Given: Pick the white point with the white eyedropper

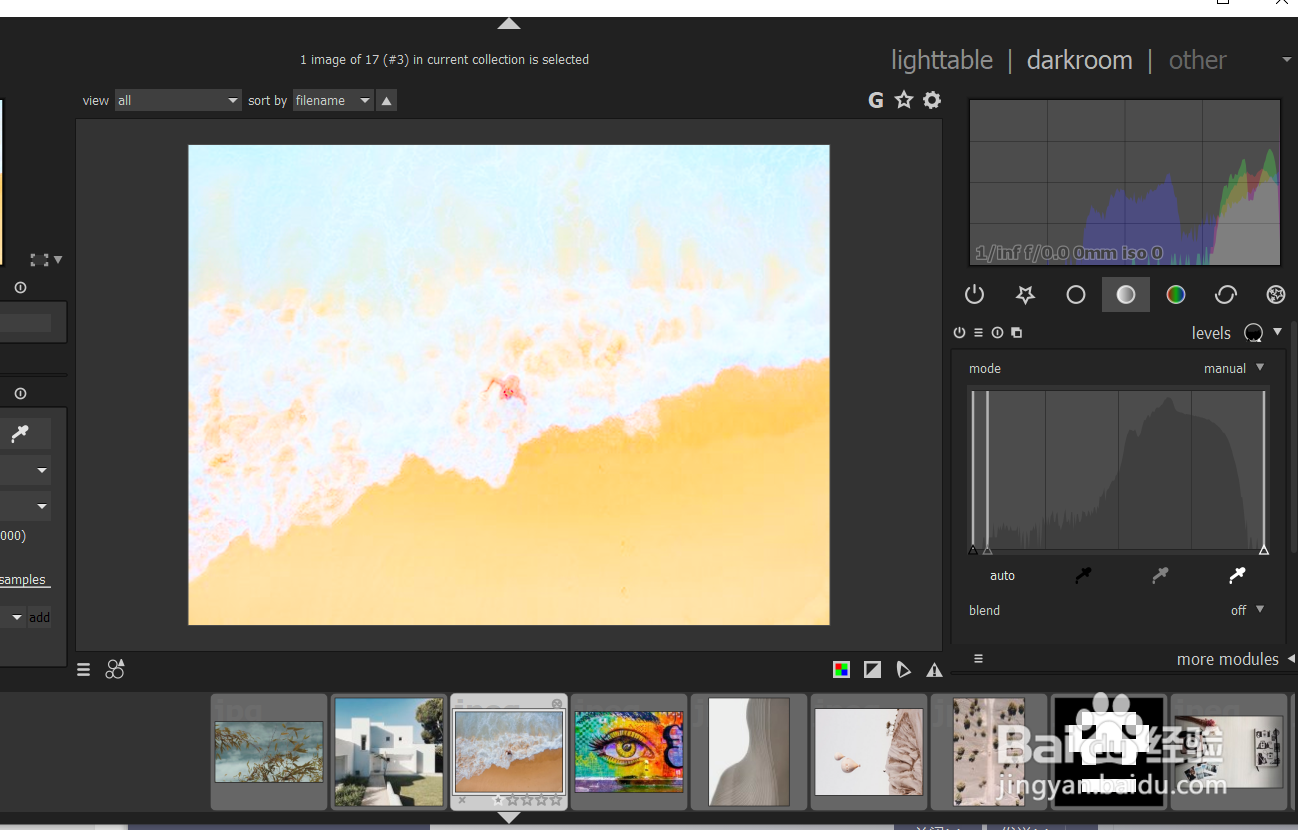Looking at the screenshot, I should pos(1237,575).
